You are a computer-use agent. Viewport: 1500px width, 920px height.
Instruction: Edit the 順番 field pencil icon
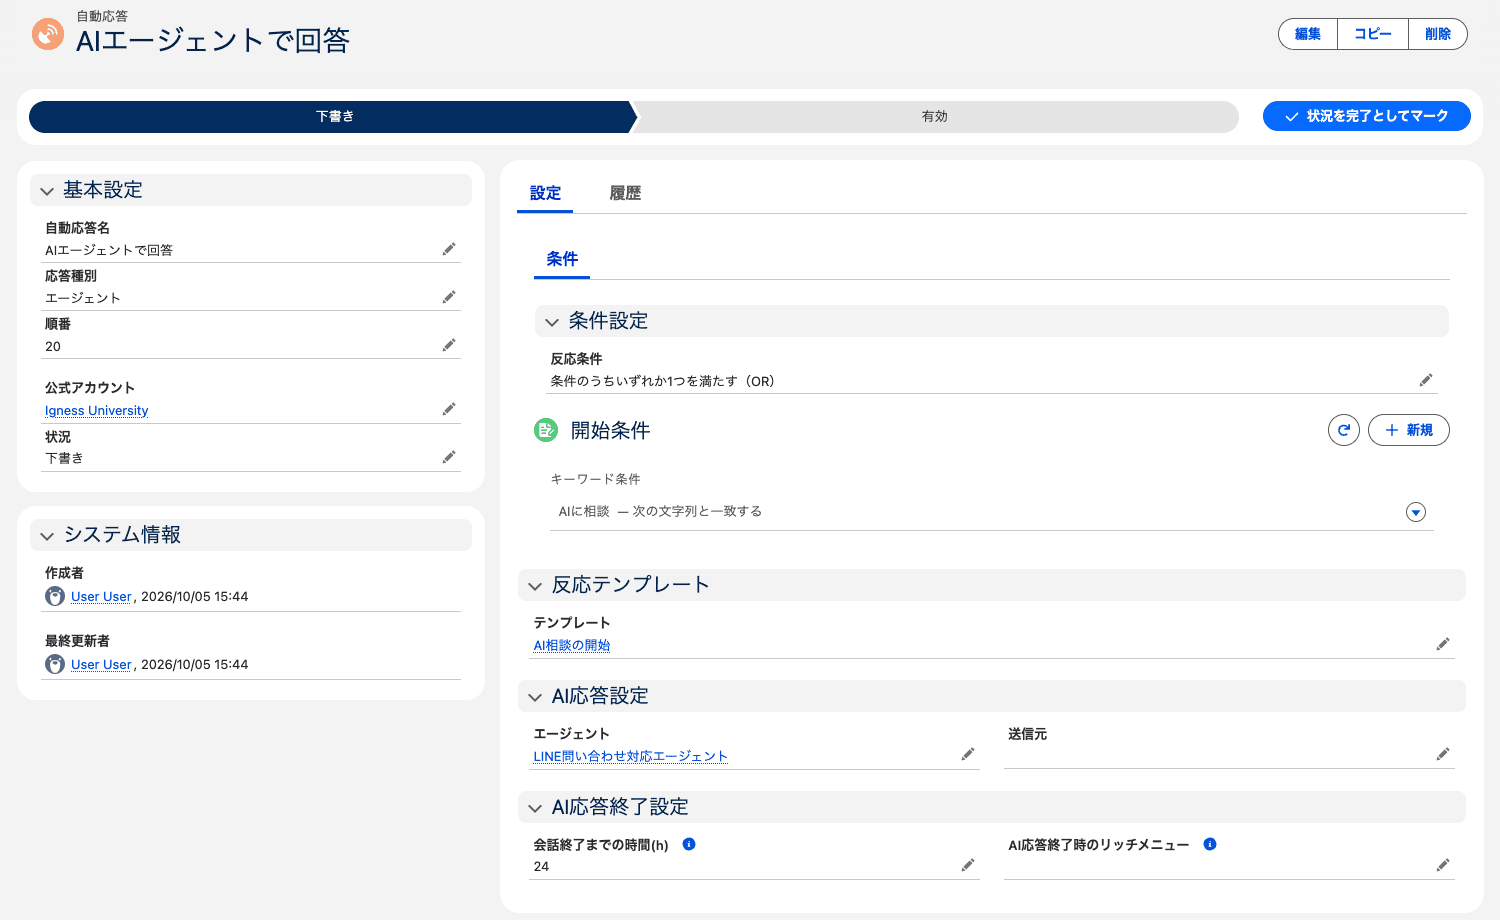click(449, 345)
